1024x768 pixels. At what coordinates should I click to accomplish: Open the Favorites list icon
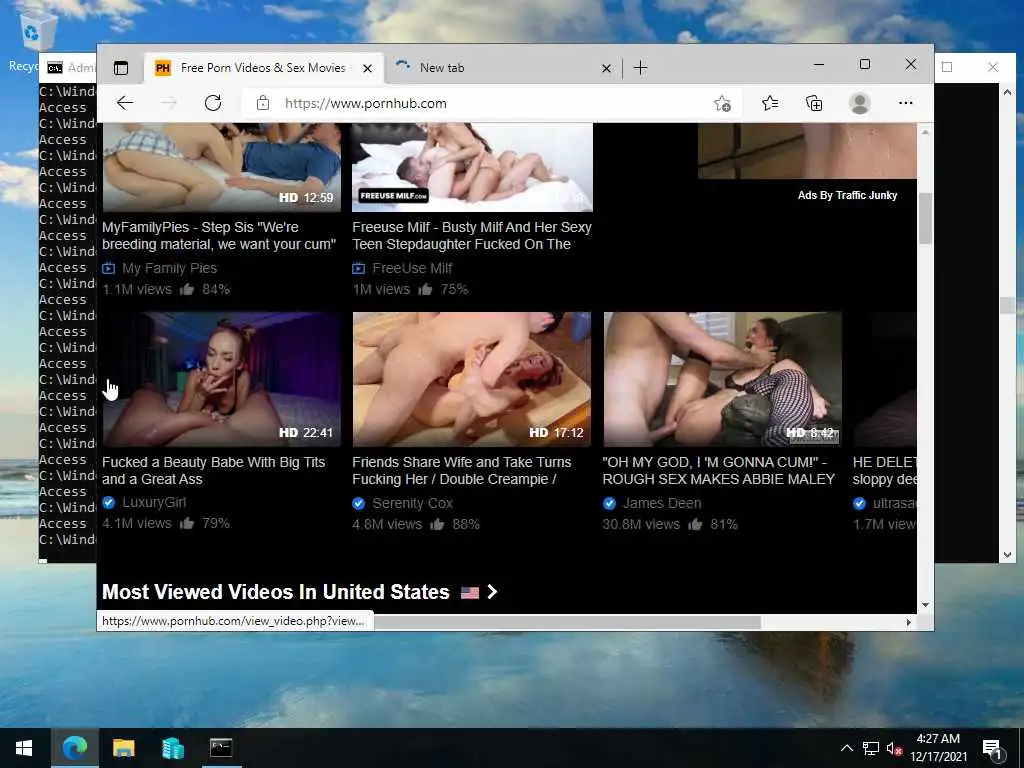(x=770, y=103)
